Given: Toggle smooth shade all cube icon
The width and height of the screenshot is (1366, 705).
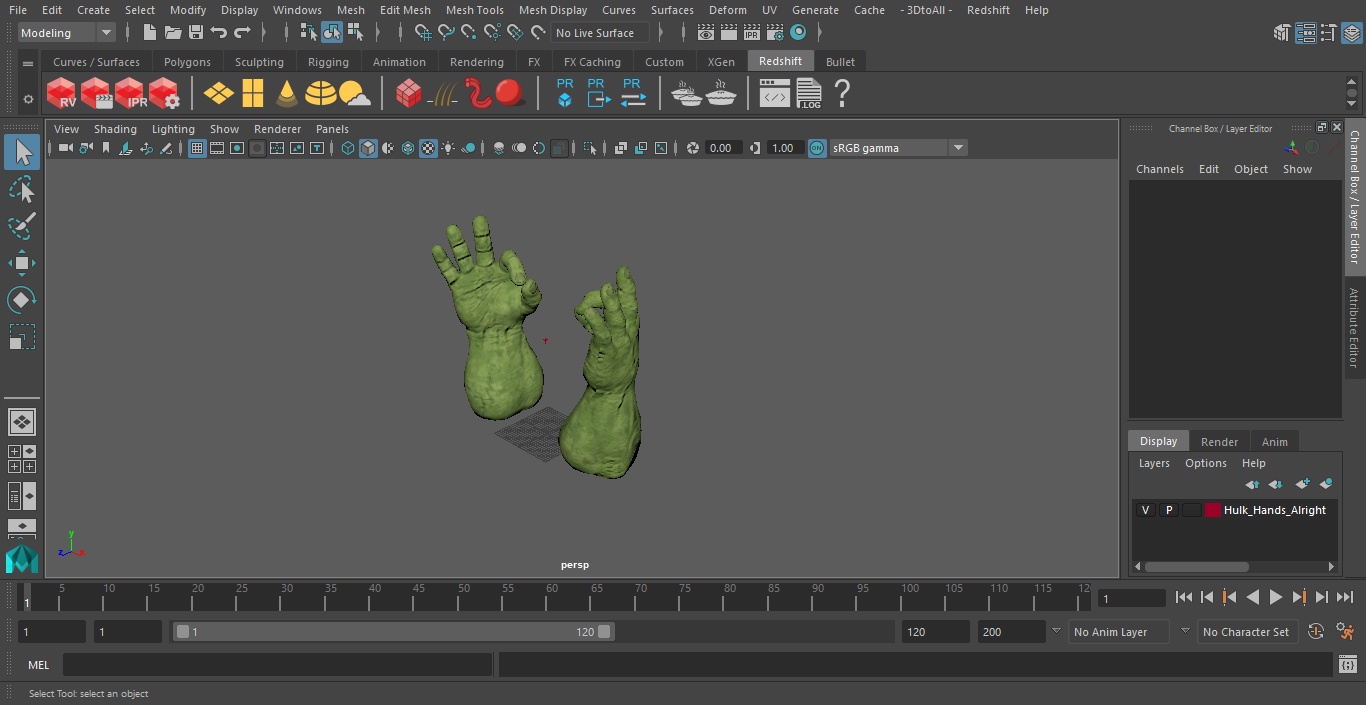Looking at the screenshot, I should (368, 148).
